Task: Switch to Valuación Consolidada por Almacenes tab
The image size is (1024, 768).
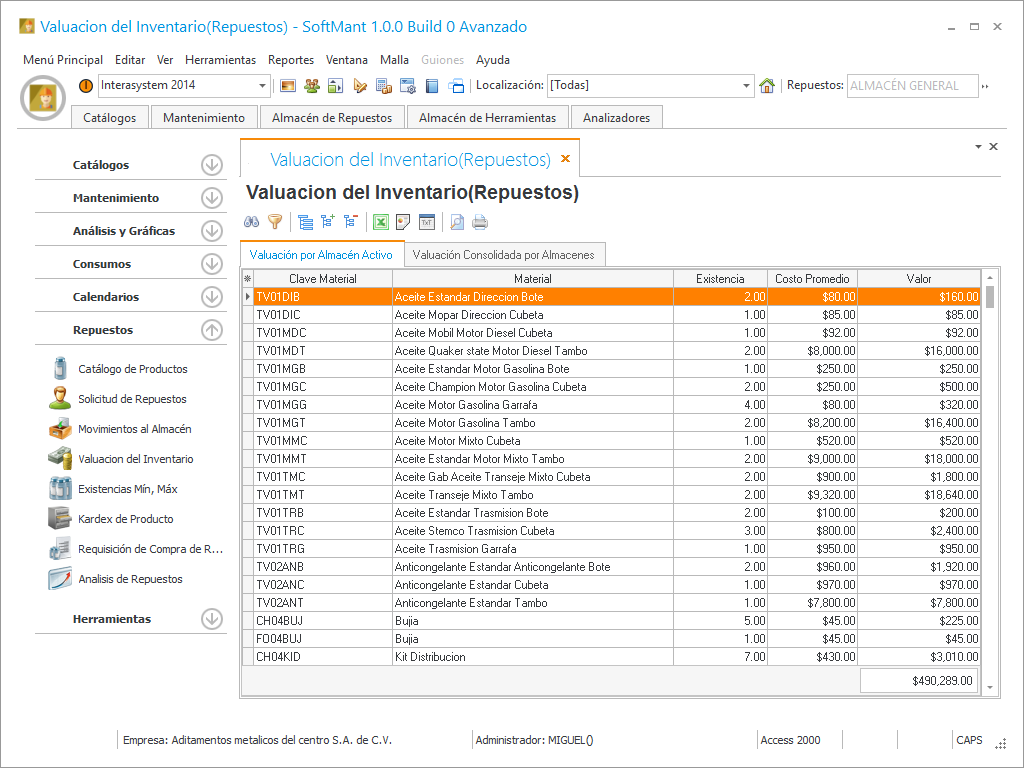Action: 503,255
